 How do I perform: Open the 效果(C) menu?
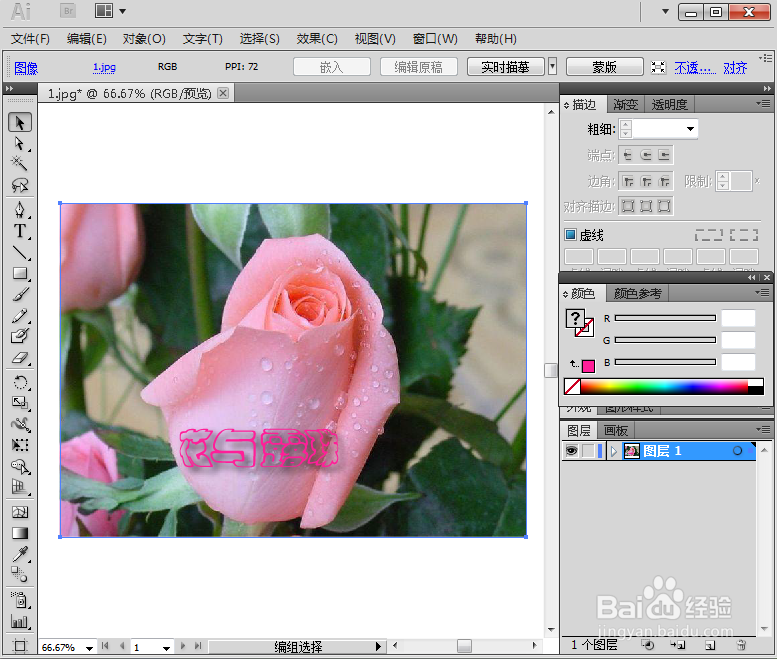pyautogui.click(x=317, y=39)
